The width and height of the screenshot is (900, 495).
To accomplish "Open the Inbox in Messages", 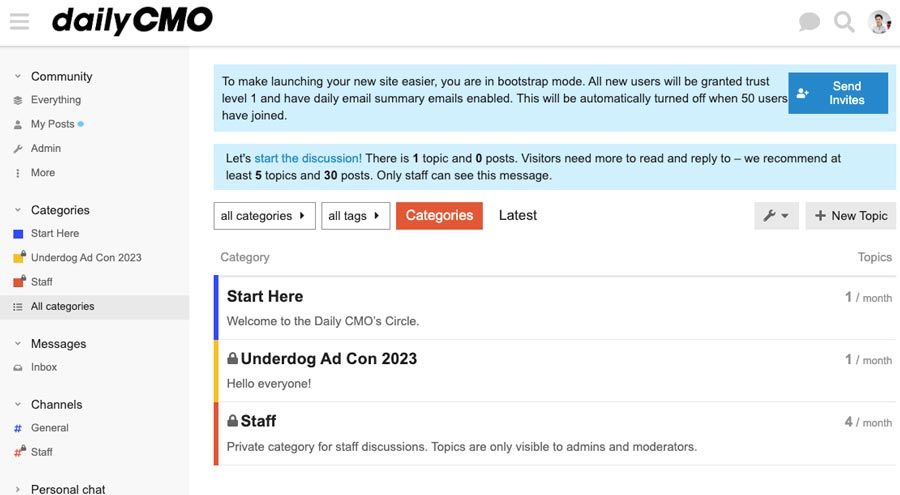I will tap(44, 367).
